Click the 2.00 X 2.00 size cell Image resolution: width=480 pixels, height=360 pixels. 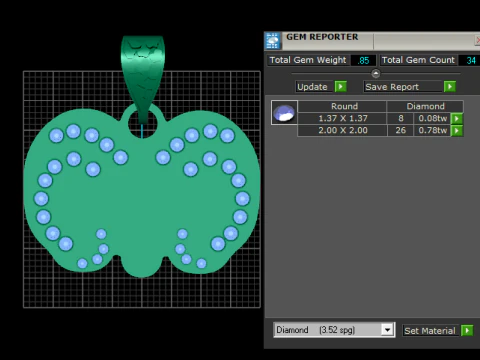[x=343, y=130]
